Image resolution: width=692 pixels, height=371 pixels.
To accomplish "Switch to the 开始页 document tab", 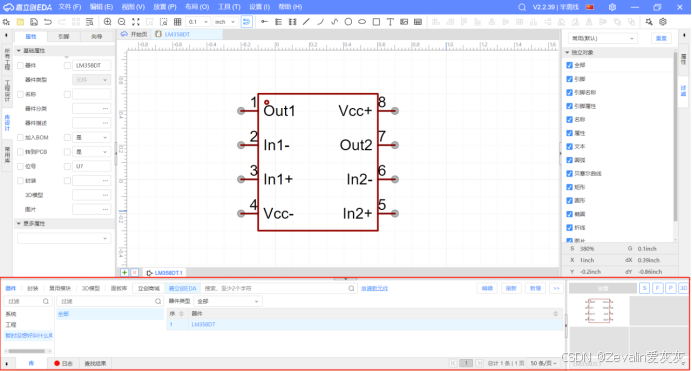I will [x=135, y=34].
